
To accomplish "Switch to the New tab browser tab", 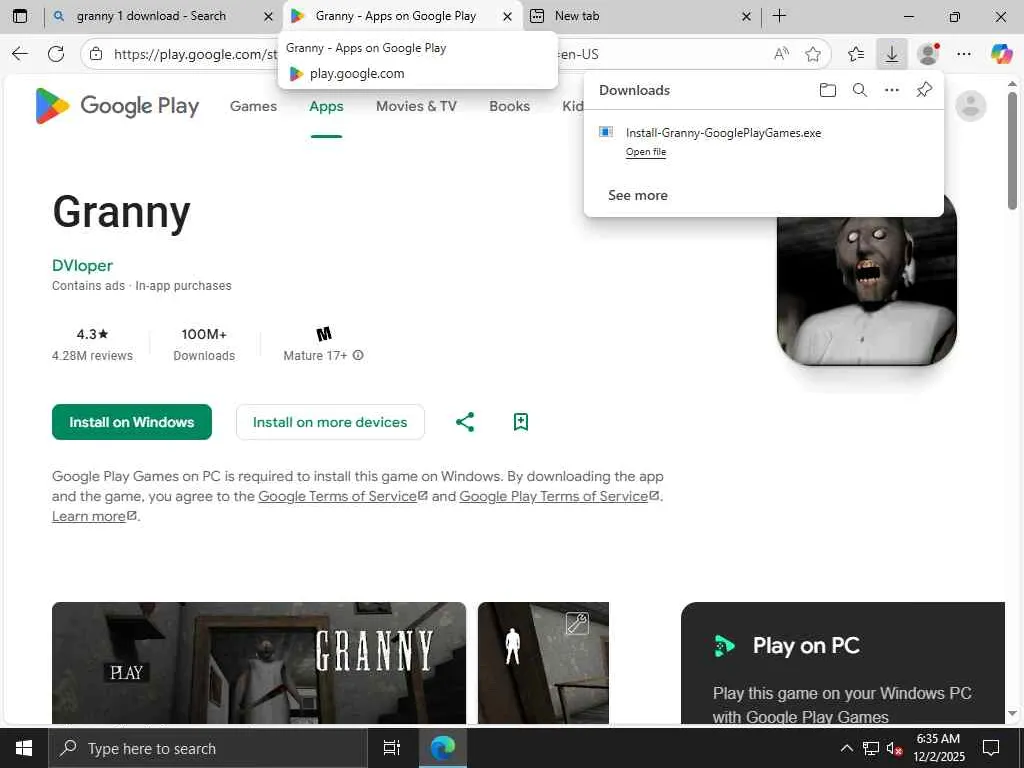I will (577, 16).
